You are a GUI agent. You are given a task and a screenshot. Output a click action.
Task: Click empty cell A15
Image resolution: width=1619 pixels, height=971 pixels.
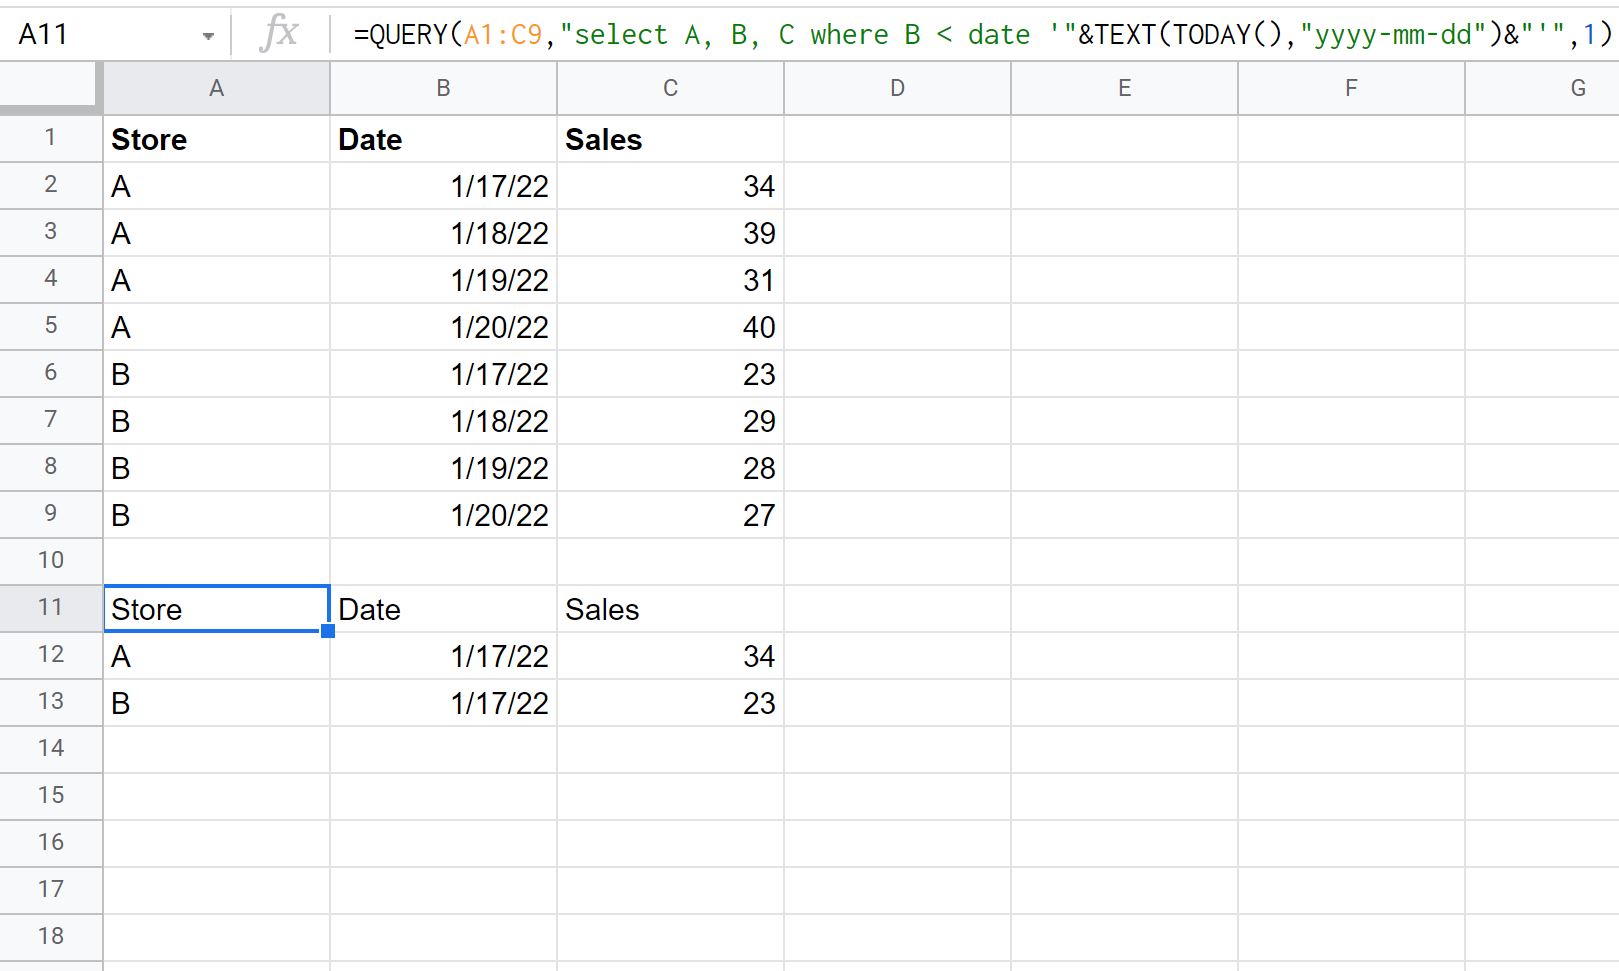[x=216, y=797]
